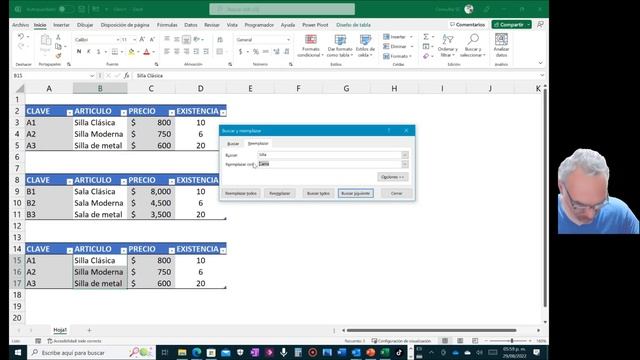Image resolution: width=640 pixels, height=360 pixels.
Task: Click Analizar datos button
Action: coord(501,46)
